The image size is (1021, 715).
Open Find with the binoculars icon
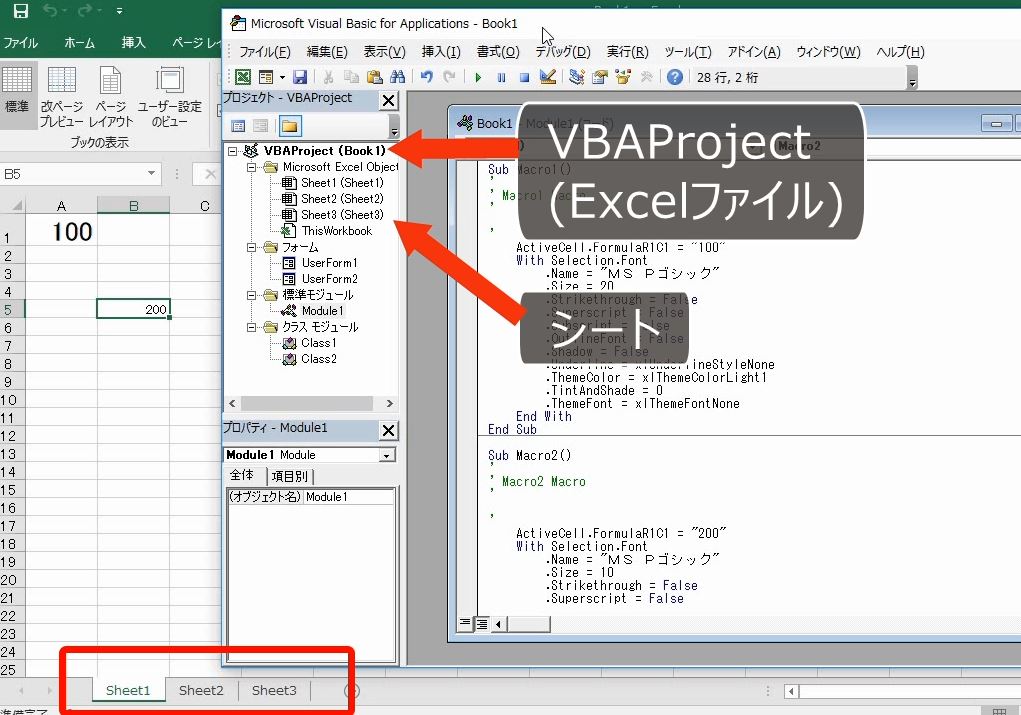click(397, 77)
